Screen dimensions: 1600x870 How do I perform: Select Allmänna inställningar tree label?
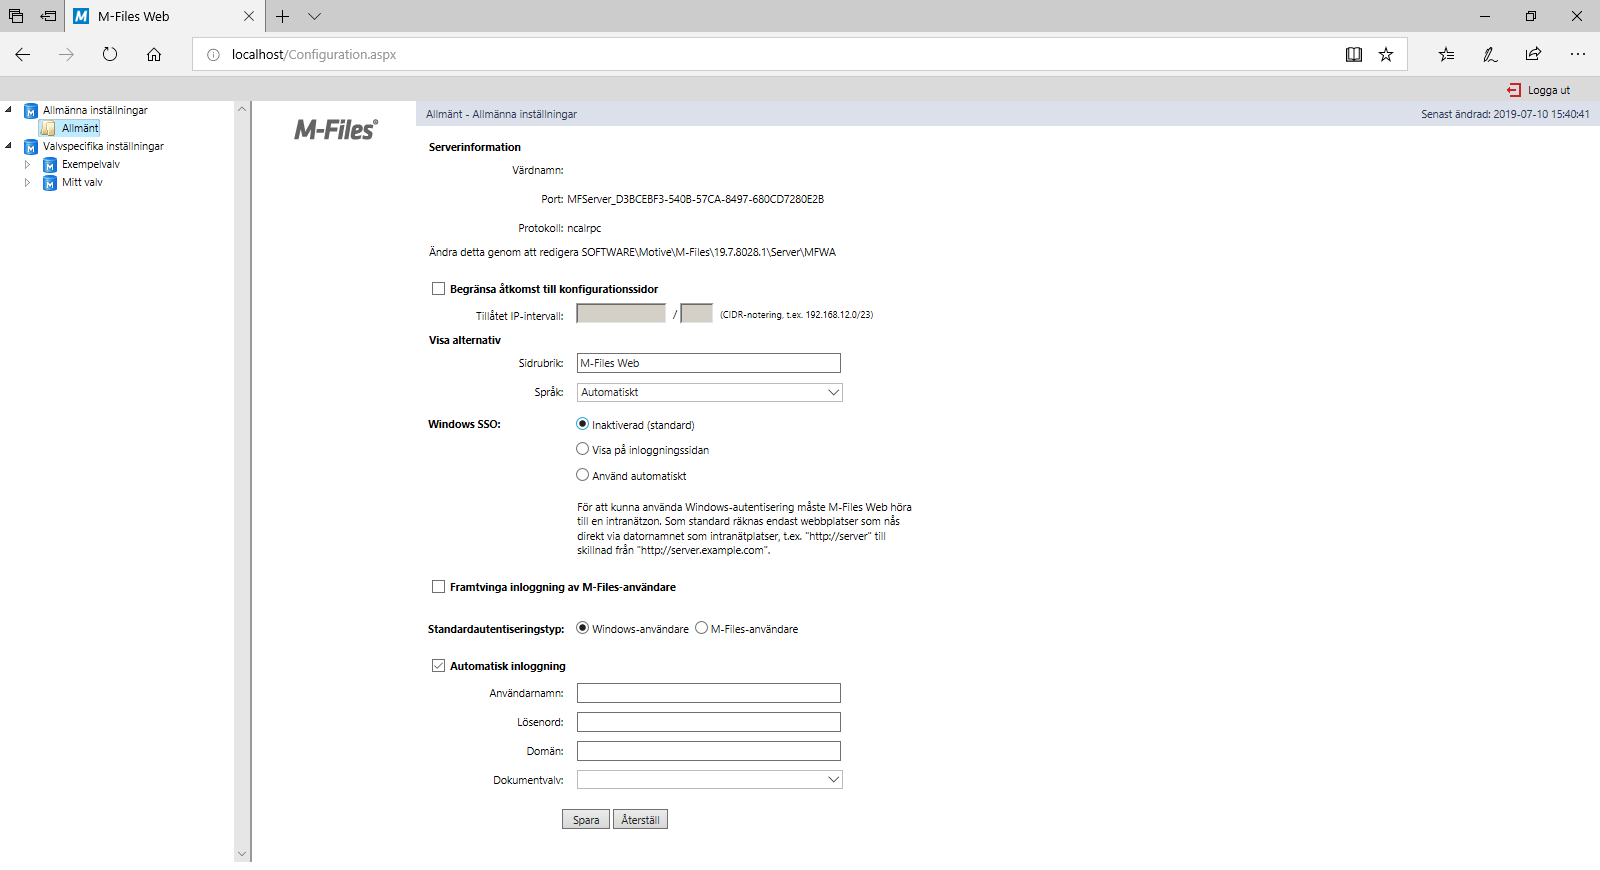tap(95, 110)
